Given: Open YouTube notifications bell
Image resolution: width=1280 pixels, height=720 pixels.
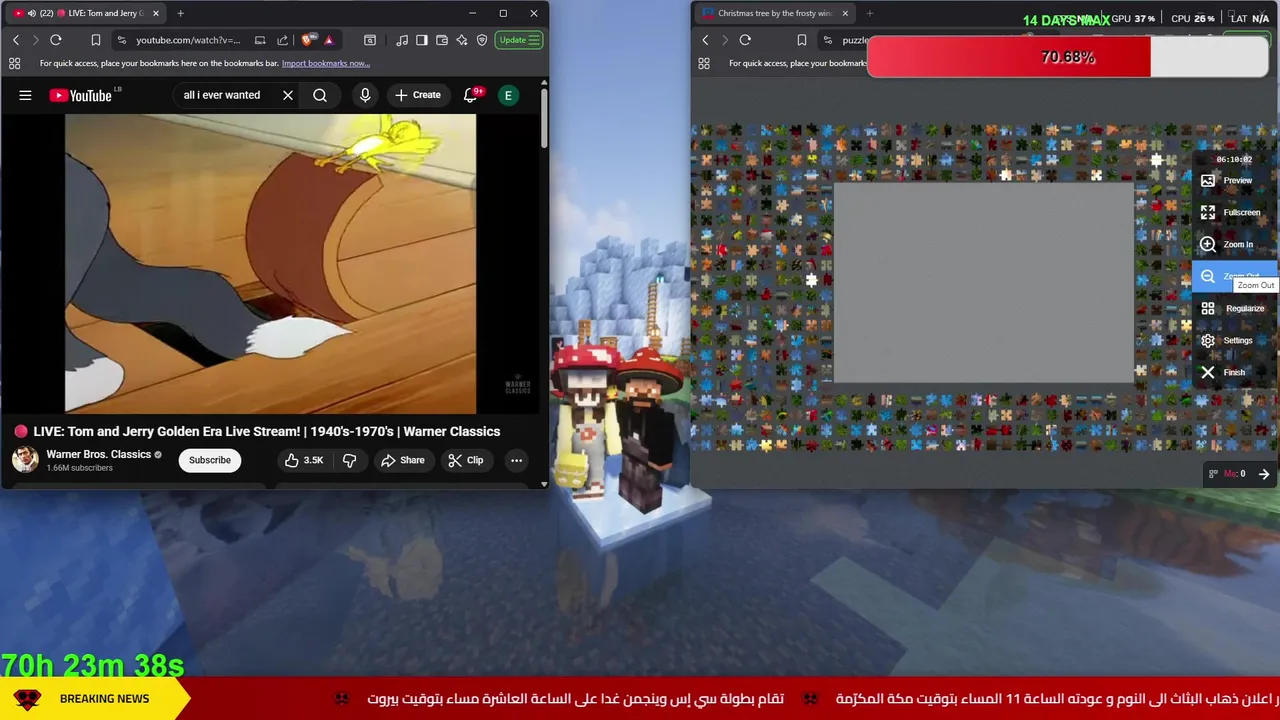Looking at the screenshot, I should coord(471,95).
